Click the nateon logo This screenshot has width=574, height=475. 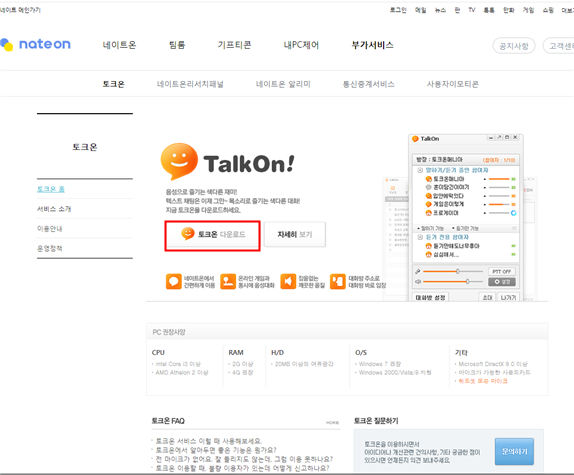[36, 44]
